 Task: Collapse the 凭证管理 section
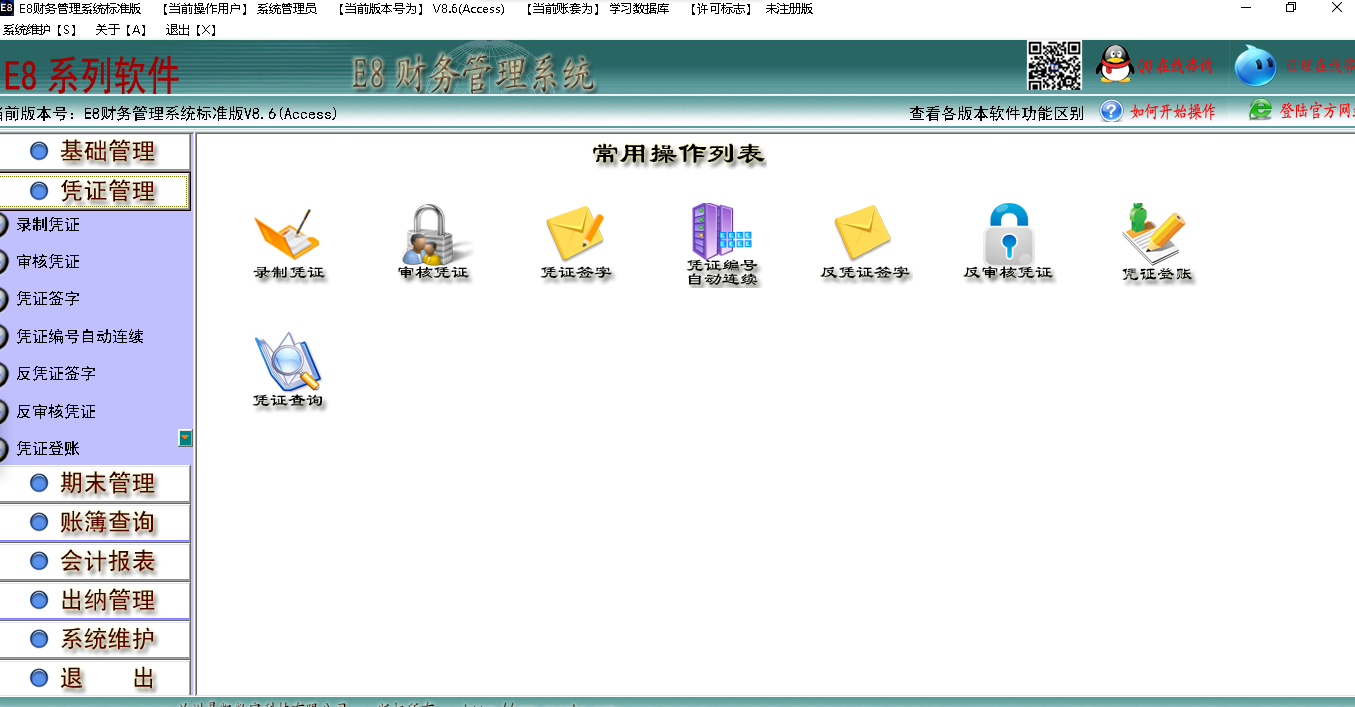pyautogui.click(x=95, y=190)
